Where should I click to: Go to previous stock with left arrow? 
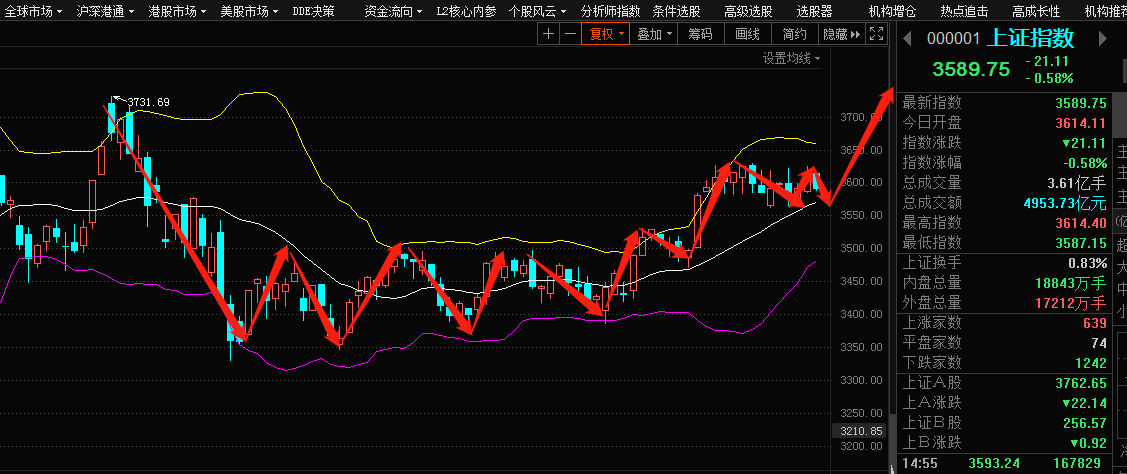point(908,39)
